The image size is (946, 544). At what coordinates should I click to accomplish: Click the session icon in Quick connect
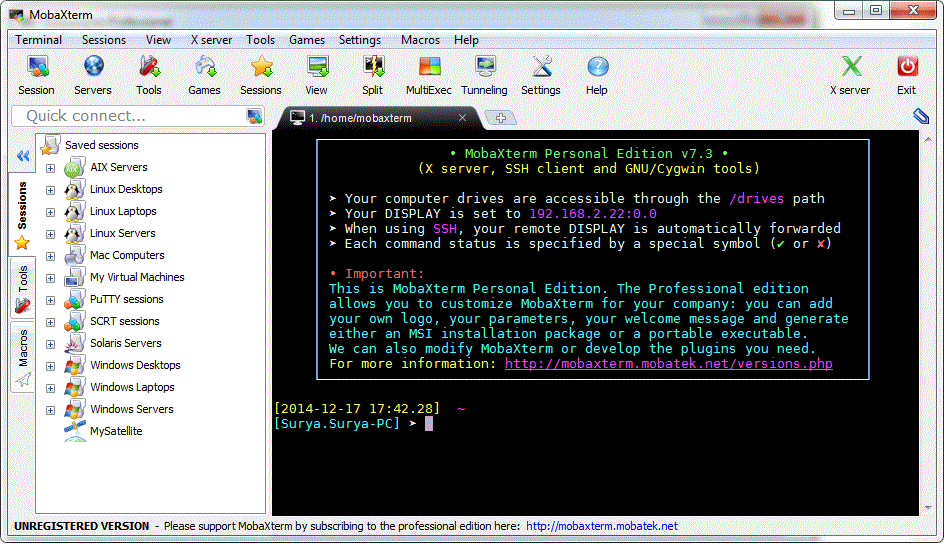tap(254, 116)
